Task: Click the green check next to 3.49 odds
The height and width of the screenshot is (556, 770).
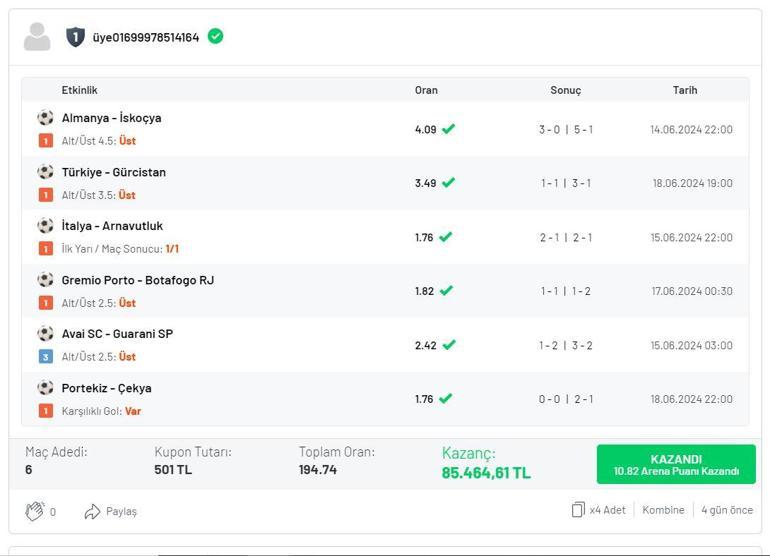Action: click(x=448, y=183)
